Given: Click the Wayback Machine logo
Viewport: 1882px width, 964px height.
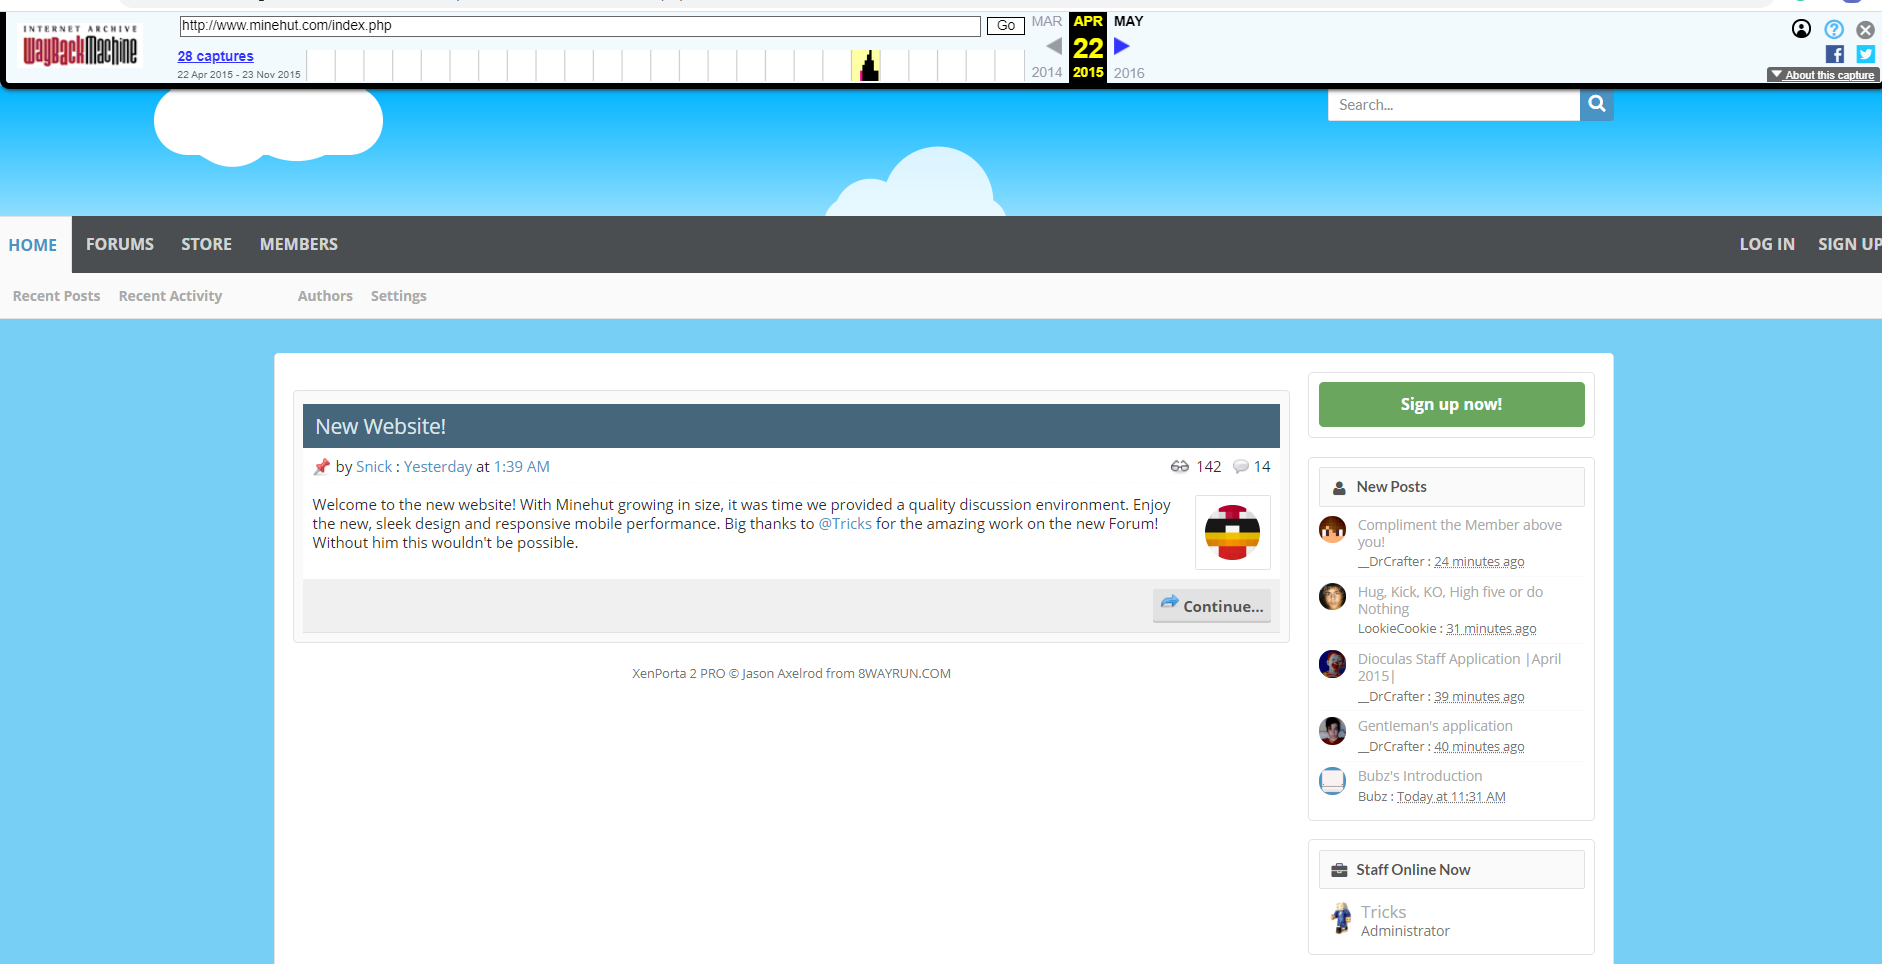Looking at the screenshot, I should pos(80,46).
